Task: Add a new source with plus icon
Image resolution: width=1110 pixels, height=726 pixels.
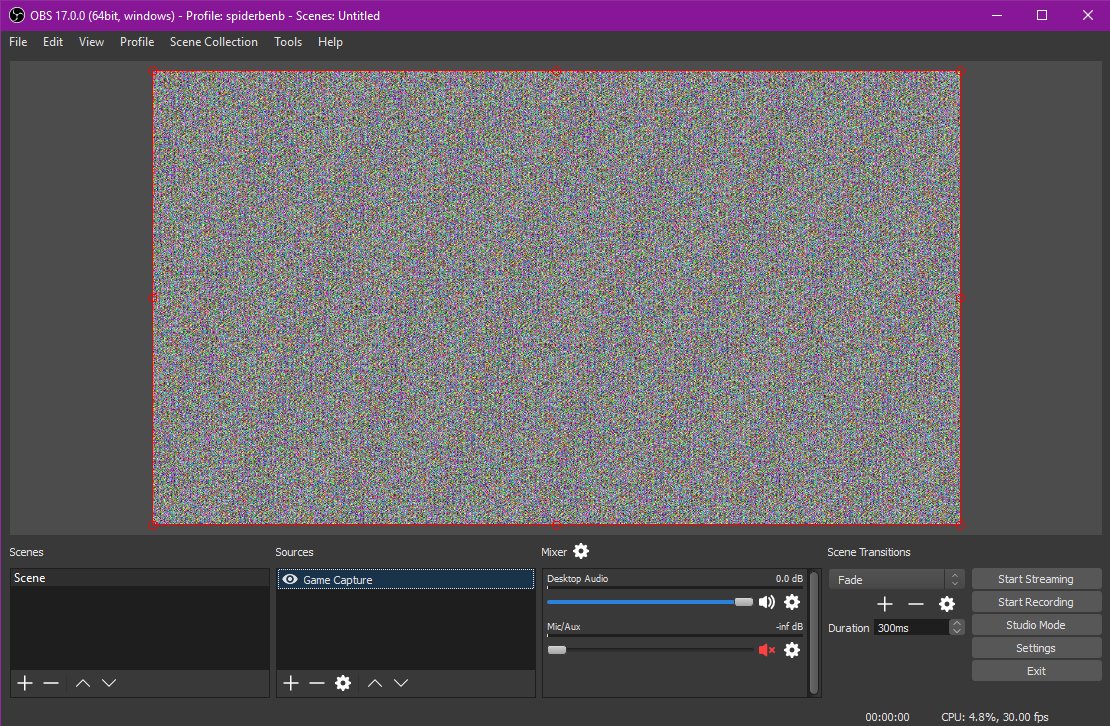Action: [x=291, y=683]
